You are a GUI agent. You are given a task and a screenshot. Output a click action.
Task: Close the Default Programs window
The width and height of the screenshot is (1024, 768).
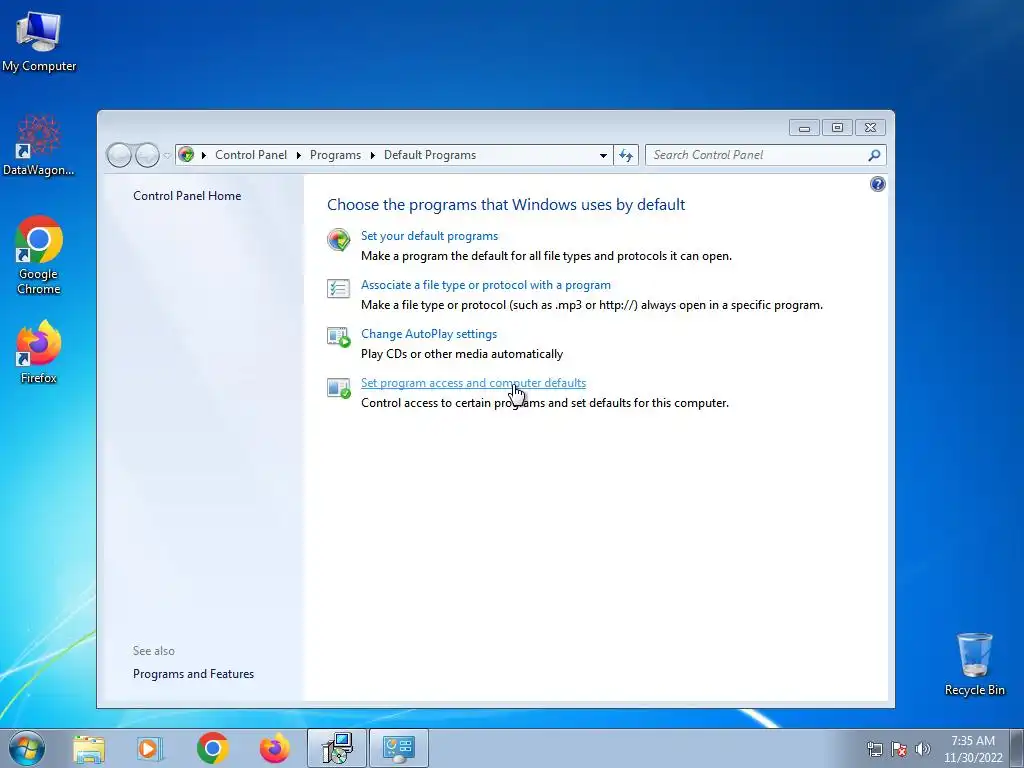[x=871, y=128]
